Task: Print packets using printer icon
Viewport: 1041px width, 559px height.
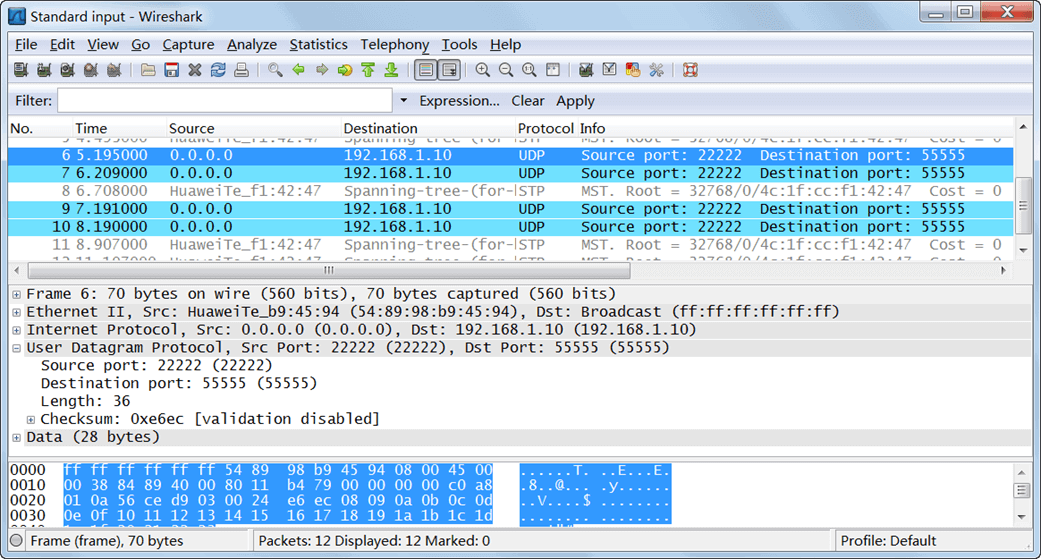Action: click(x=241, y=70)
